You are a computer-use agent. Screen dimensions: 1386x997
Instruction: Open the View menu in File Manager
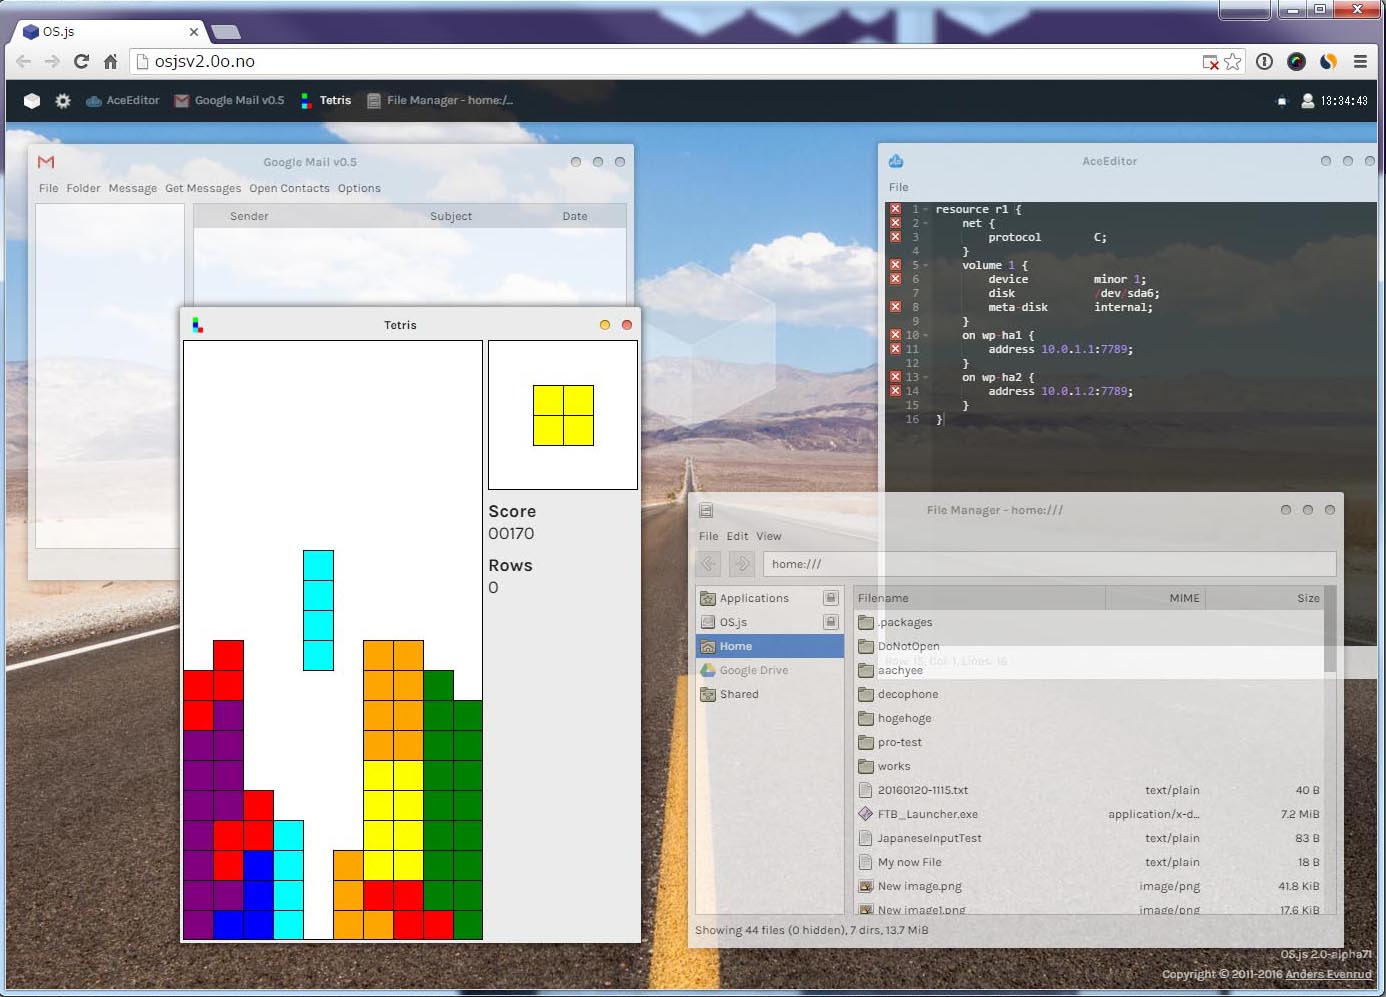pyautogui.click(x=768, y=536)
